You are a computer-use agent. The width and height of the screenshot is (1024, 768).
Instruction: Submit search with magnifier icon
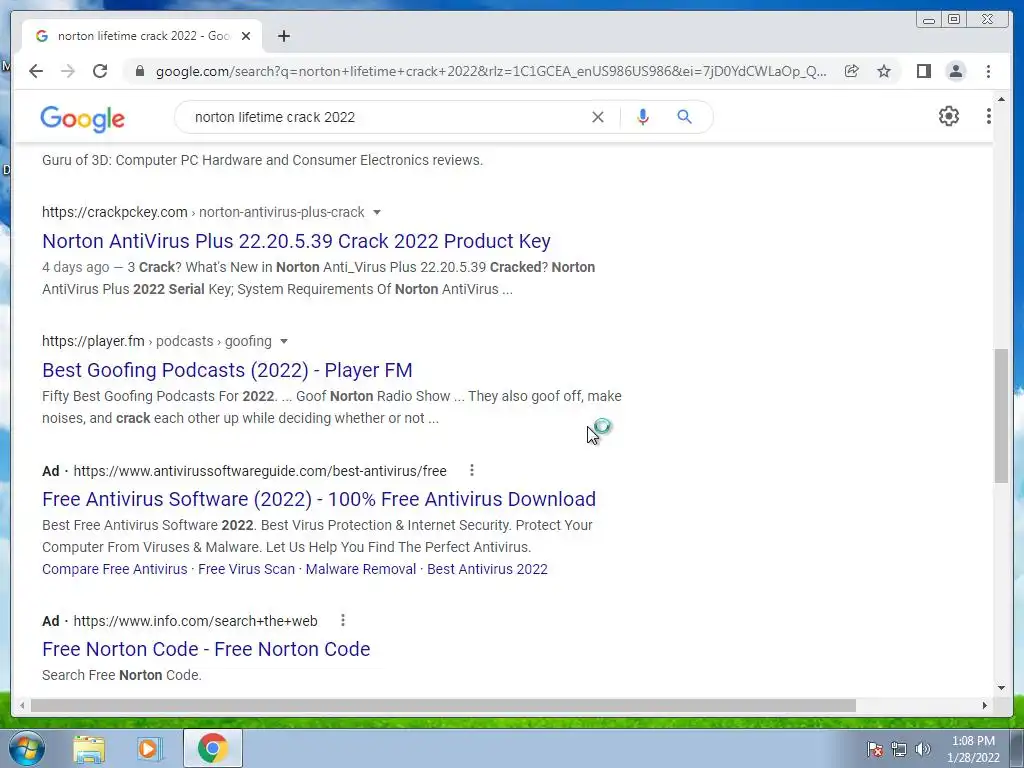click(684, 117)
